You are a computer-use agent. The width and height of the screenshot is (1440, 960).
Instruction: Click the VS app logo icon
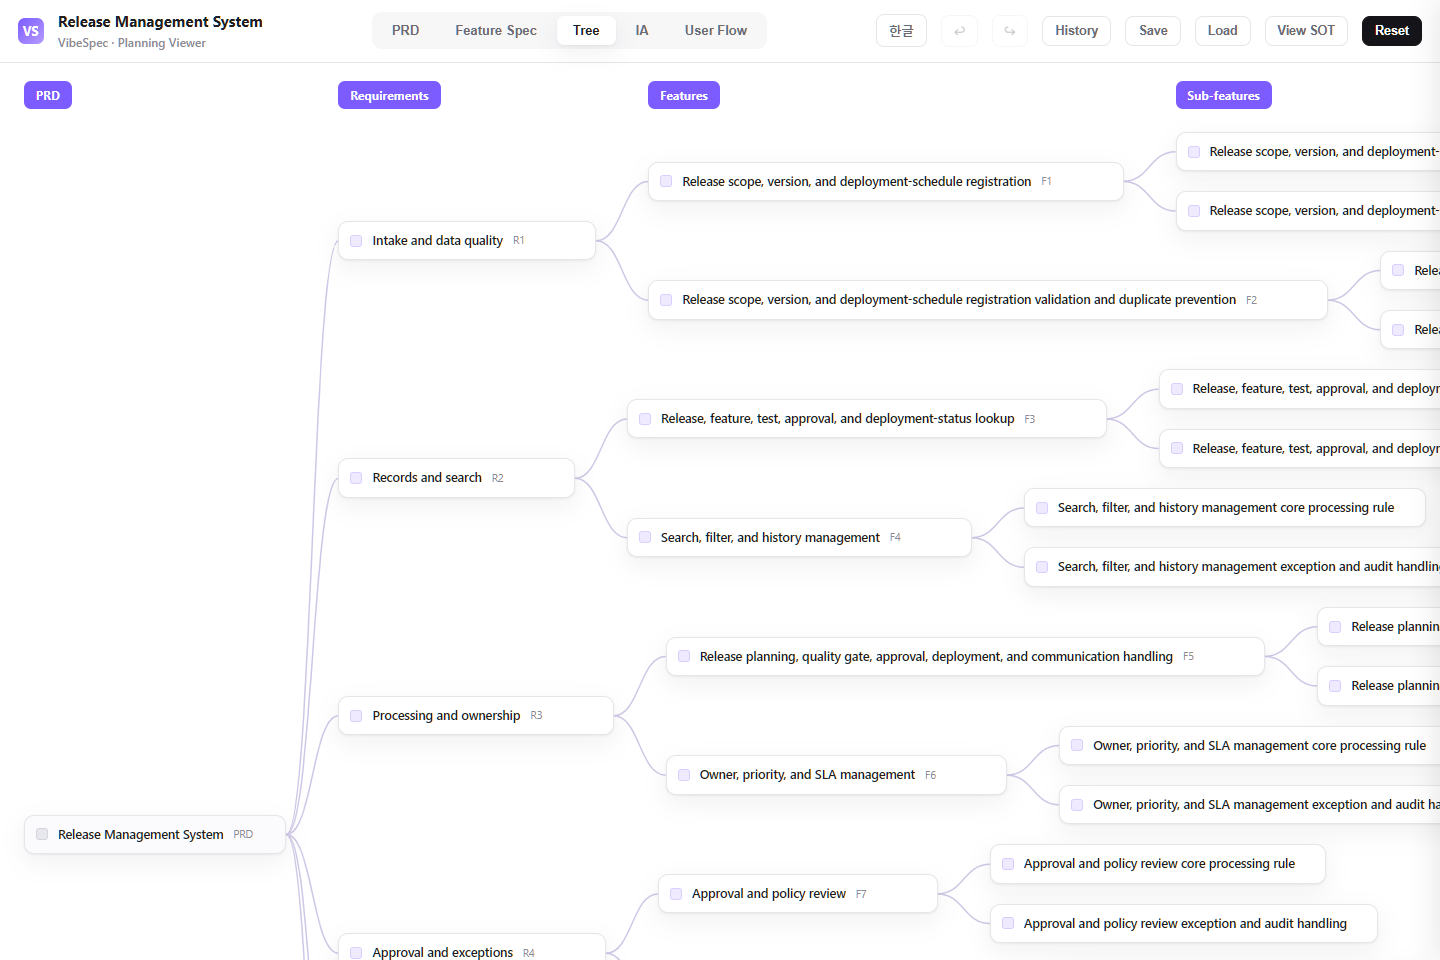pyautogui.click(x=31, y=31)
